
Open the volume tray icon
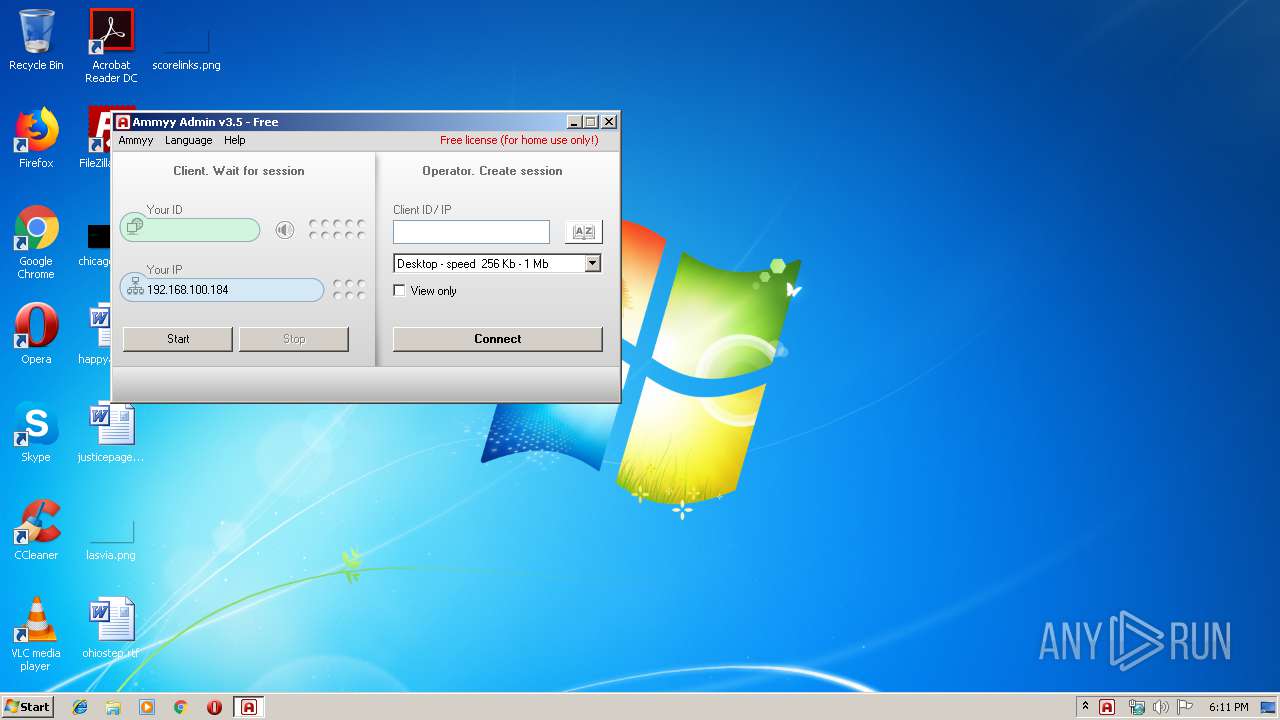(1161, 707)
